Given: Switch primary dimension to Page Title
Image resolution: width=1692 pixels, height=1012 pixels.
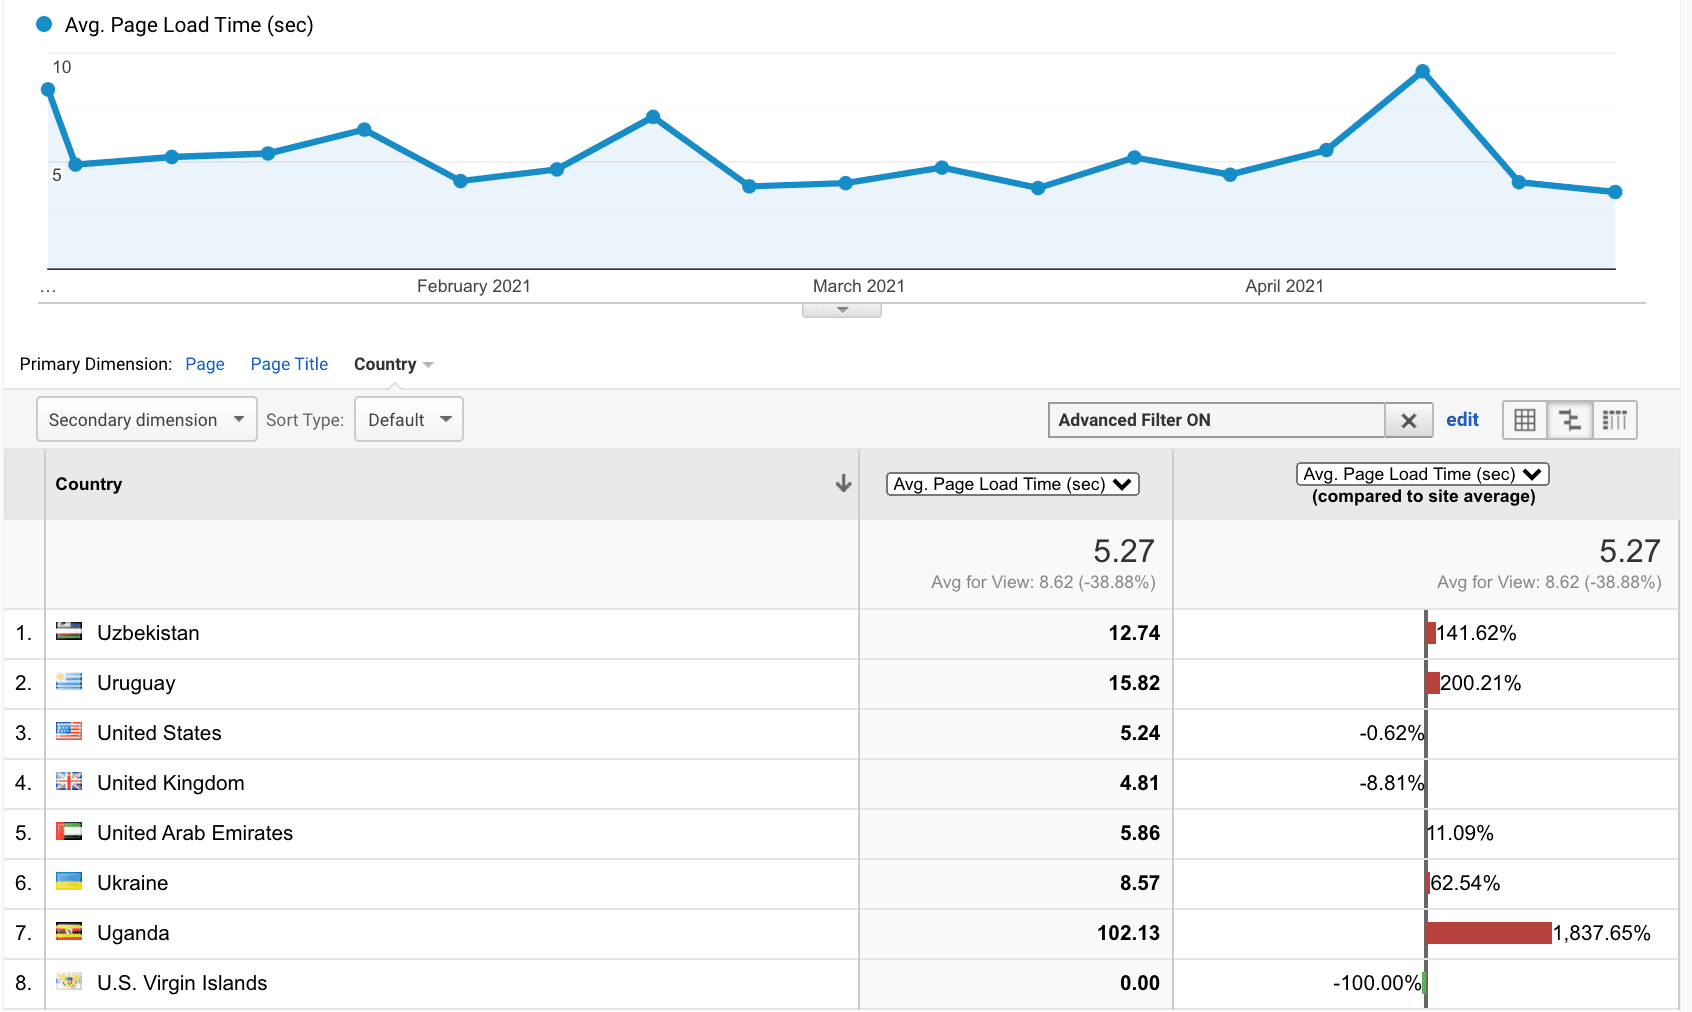Looking at the screenshot, I should tap(289, 364).
